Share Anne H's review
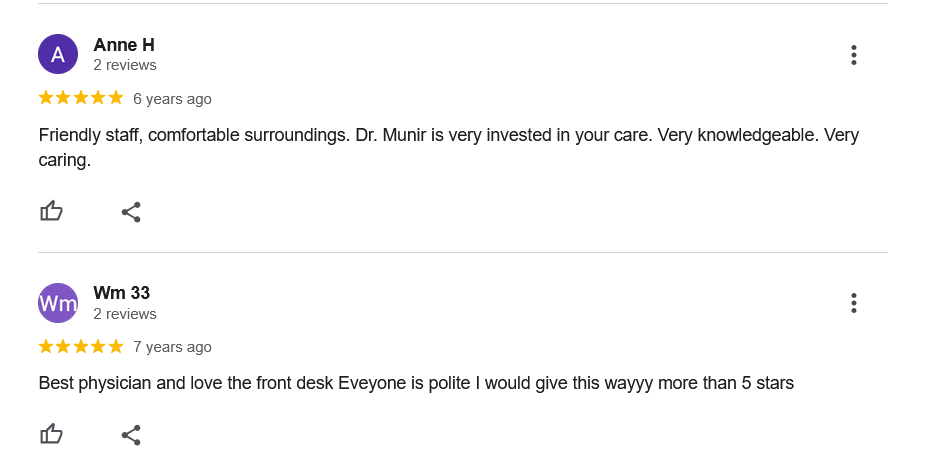The width and height of the screenshot is (943, 475). click(x=131, y=212)
